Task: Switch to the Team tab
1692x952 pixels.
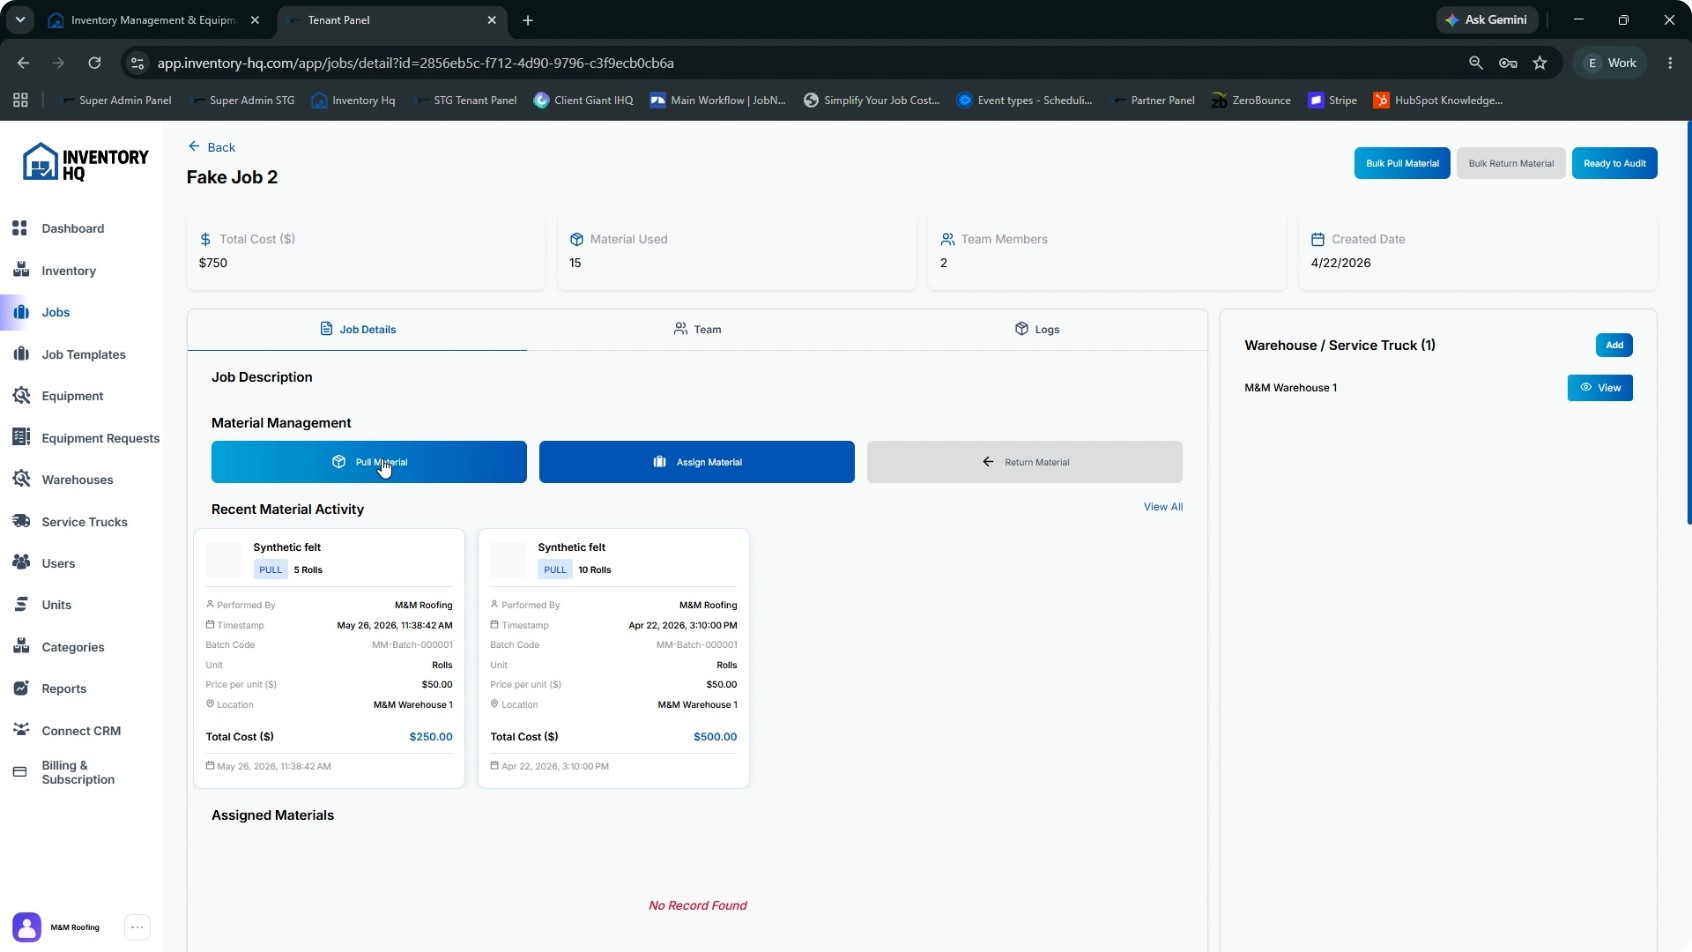Action: tap(697, 329)
